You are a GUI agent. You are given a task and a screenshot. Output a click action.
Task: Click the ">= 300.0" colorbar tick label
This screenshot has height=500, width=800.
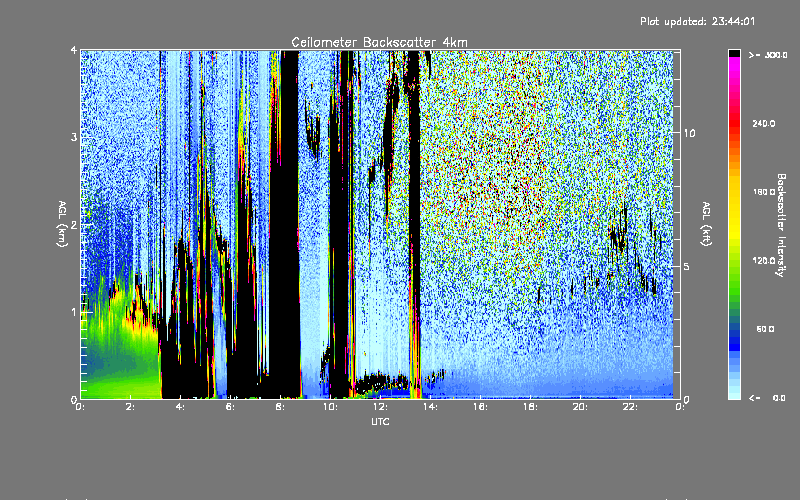click(x=768, y=55)
